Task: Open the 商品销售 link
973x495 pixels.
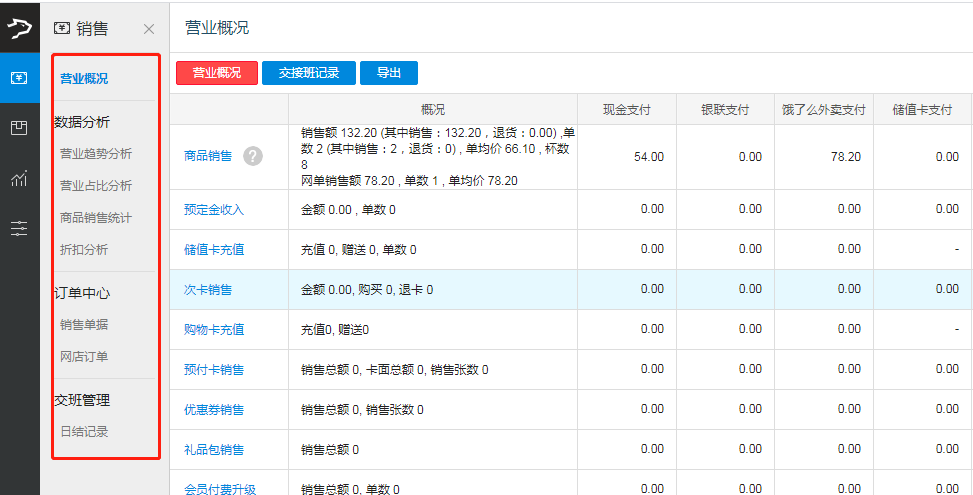Action: tap(208, 156)
